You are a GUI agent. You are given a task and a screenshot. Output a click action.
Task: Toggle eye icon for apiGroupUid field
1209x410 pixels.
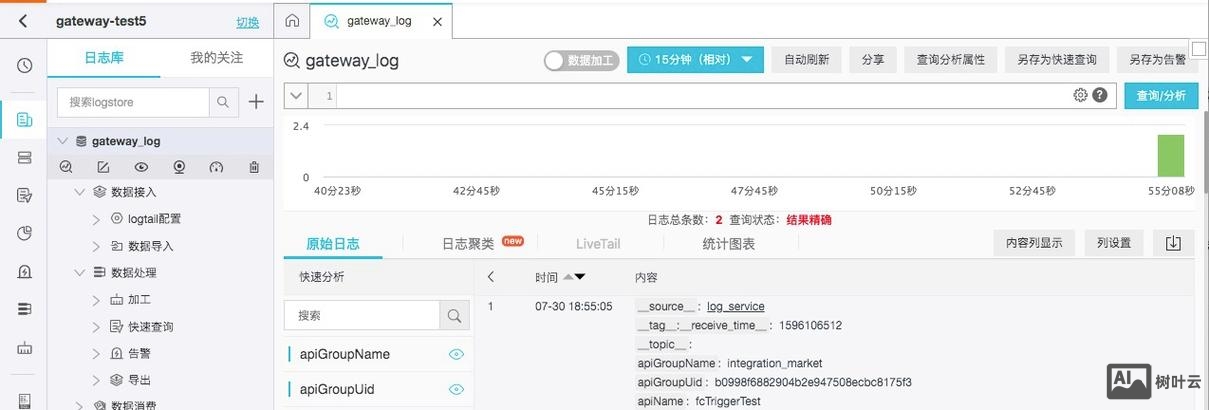456,389
